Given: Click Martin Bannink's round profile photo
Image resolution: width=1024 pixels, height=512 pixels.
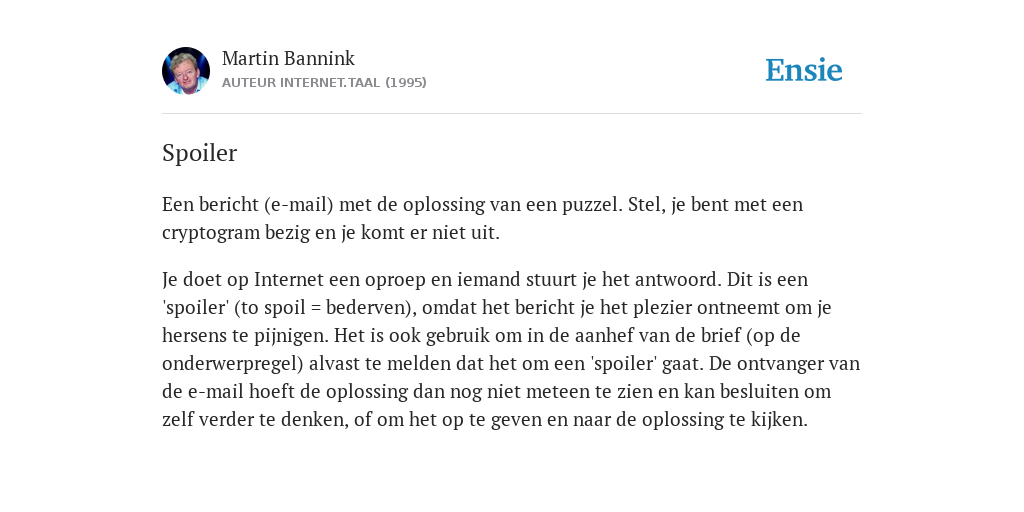Looking at the screenshot, I should pos(186,71).
